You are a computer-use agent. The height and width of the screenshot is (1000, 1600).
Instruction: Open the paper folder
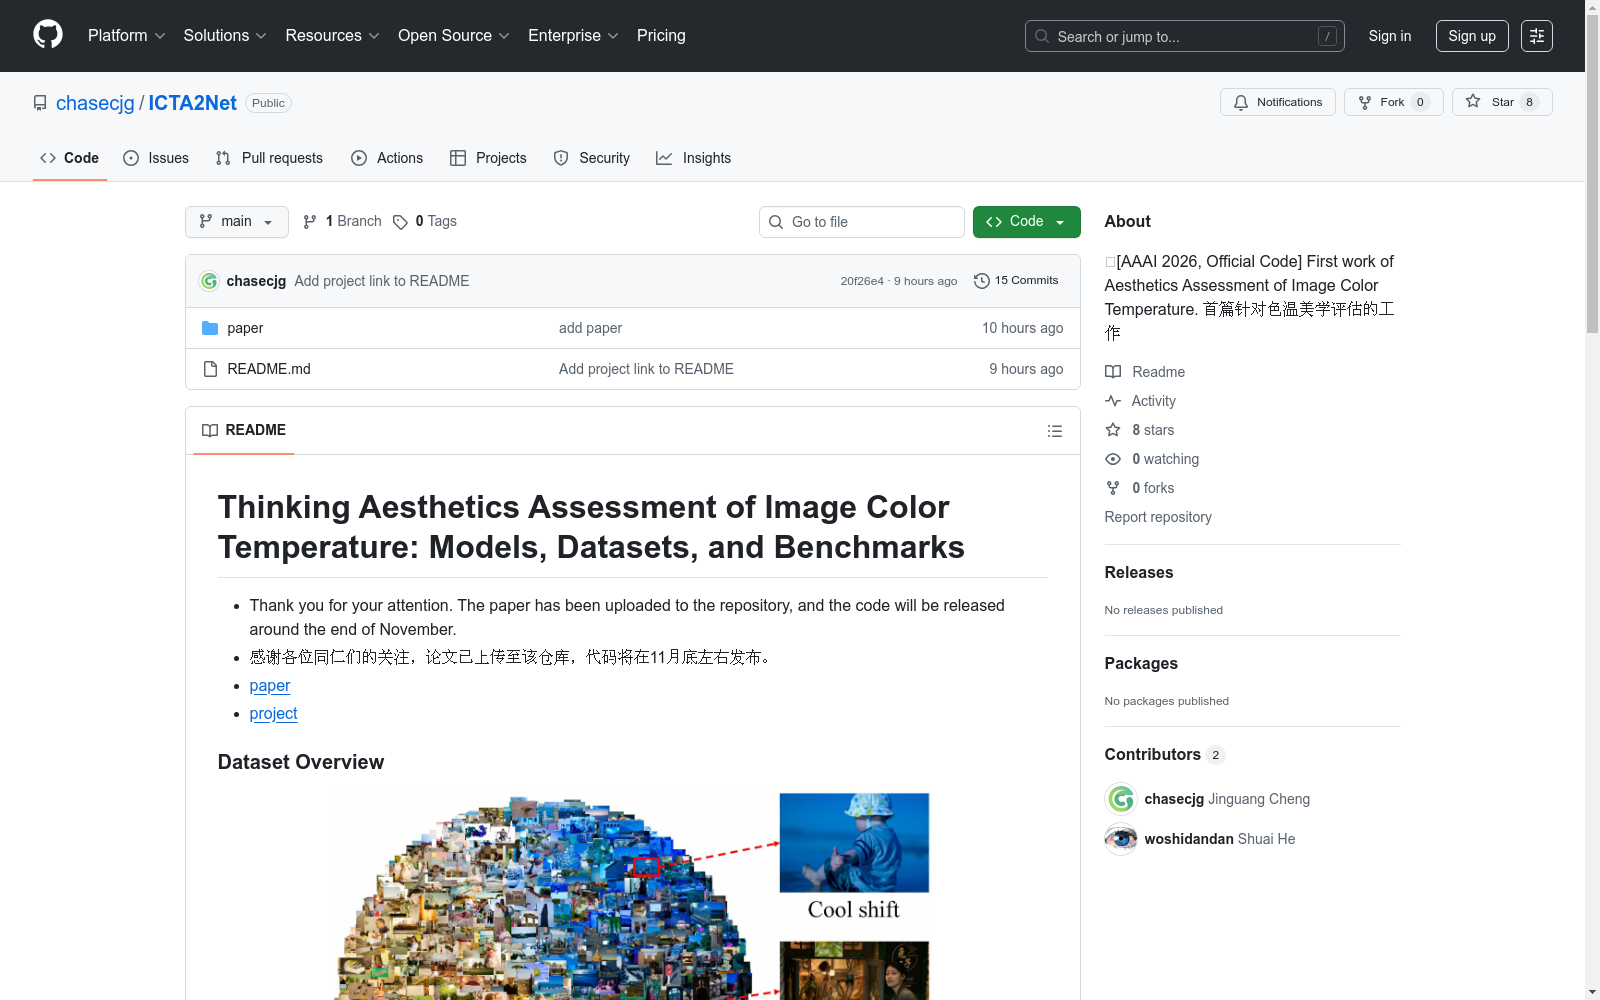click(x=245, y=328)
